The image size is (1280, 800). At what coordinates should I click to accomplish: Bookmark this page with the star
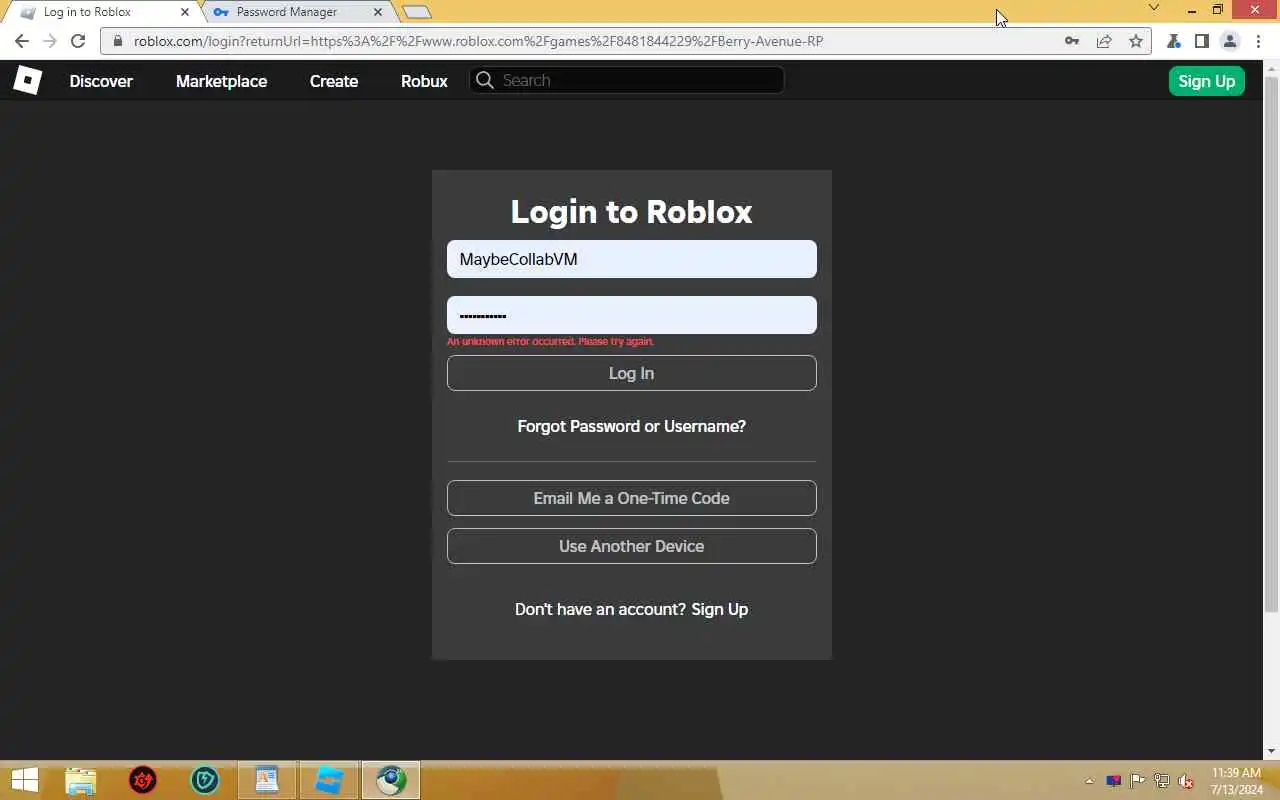pyautogui.click(x=1136, y=41)
